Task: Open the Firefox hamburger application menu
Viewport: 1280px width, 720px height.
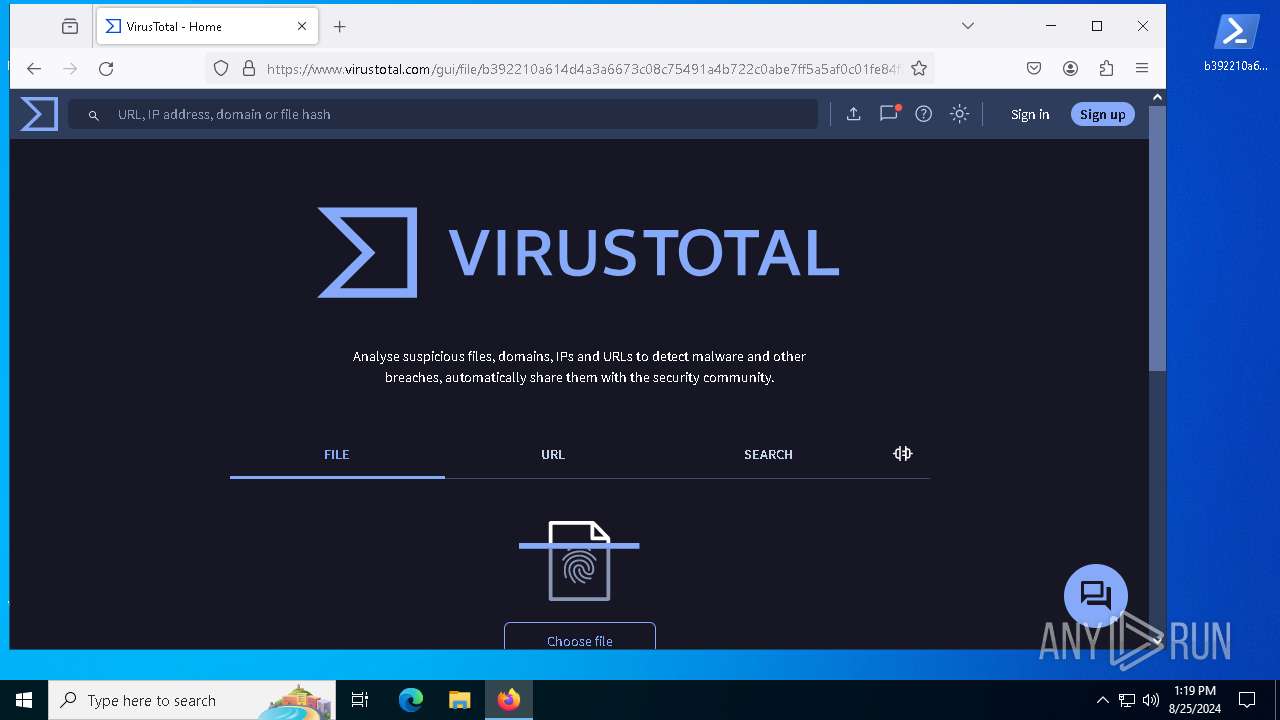Action: coord(1142,68)
